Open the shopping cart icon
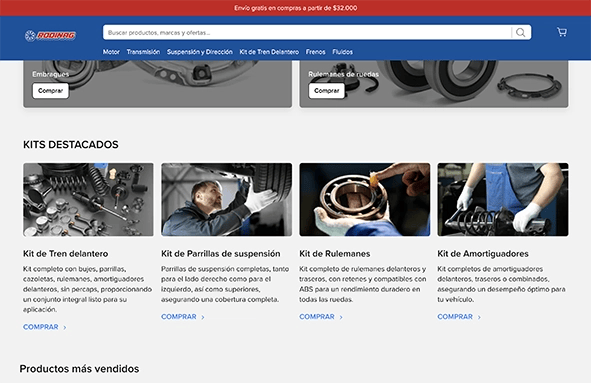Screen dimensions: 591x383 [562, 32]
